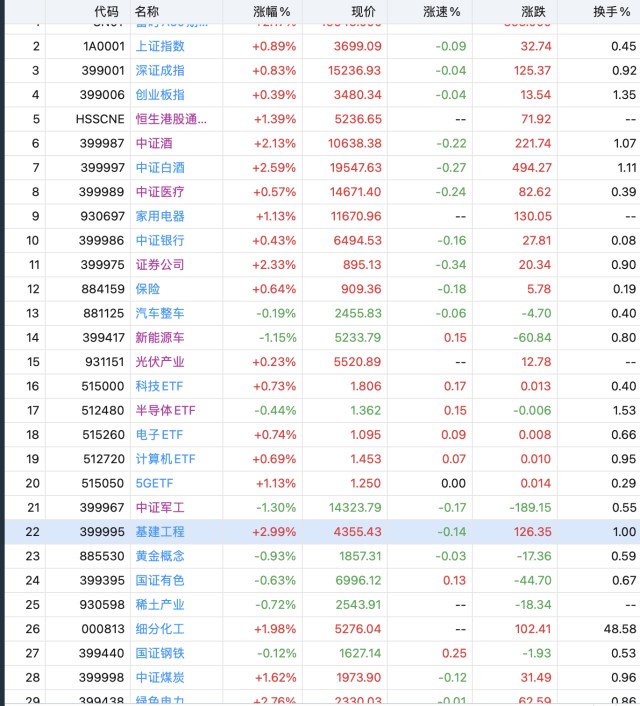Open 半导体ETF link

click(165, 411)
